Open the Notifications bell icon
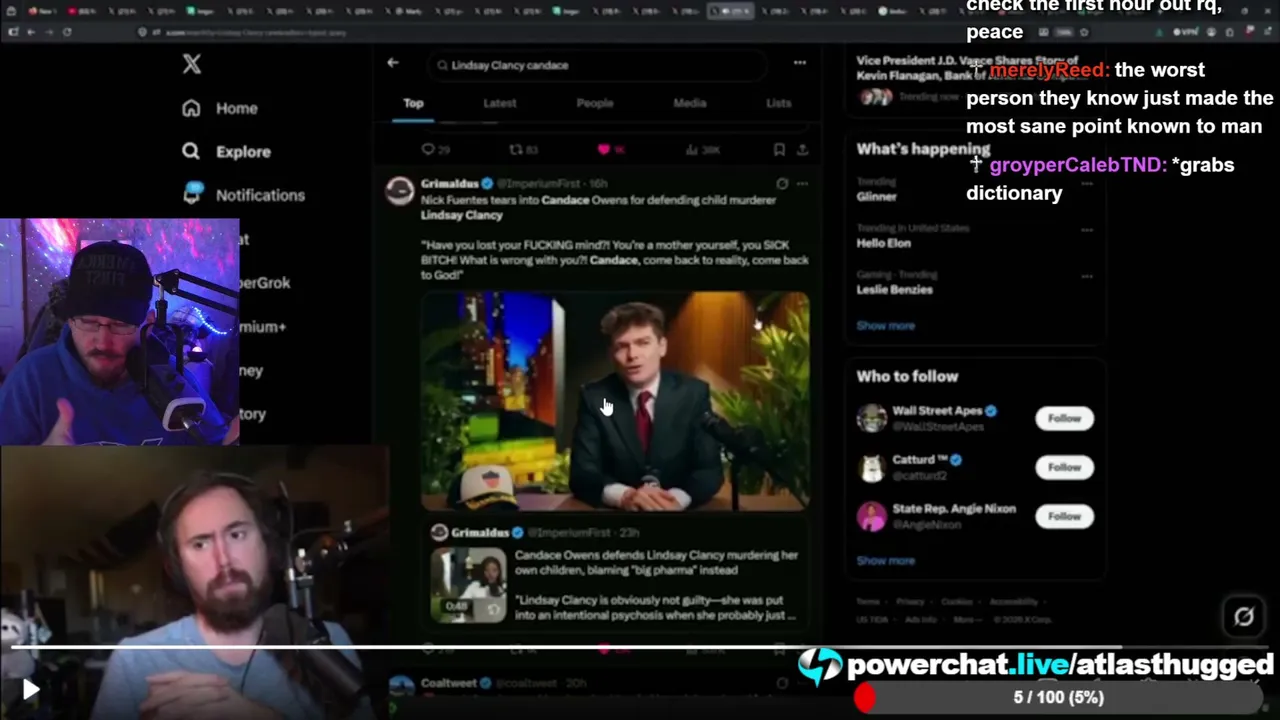 [193, 194]
